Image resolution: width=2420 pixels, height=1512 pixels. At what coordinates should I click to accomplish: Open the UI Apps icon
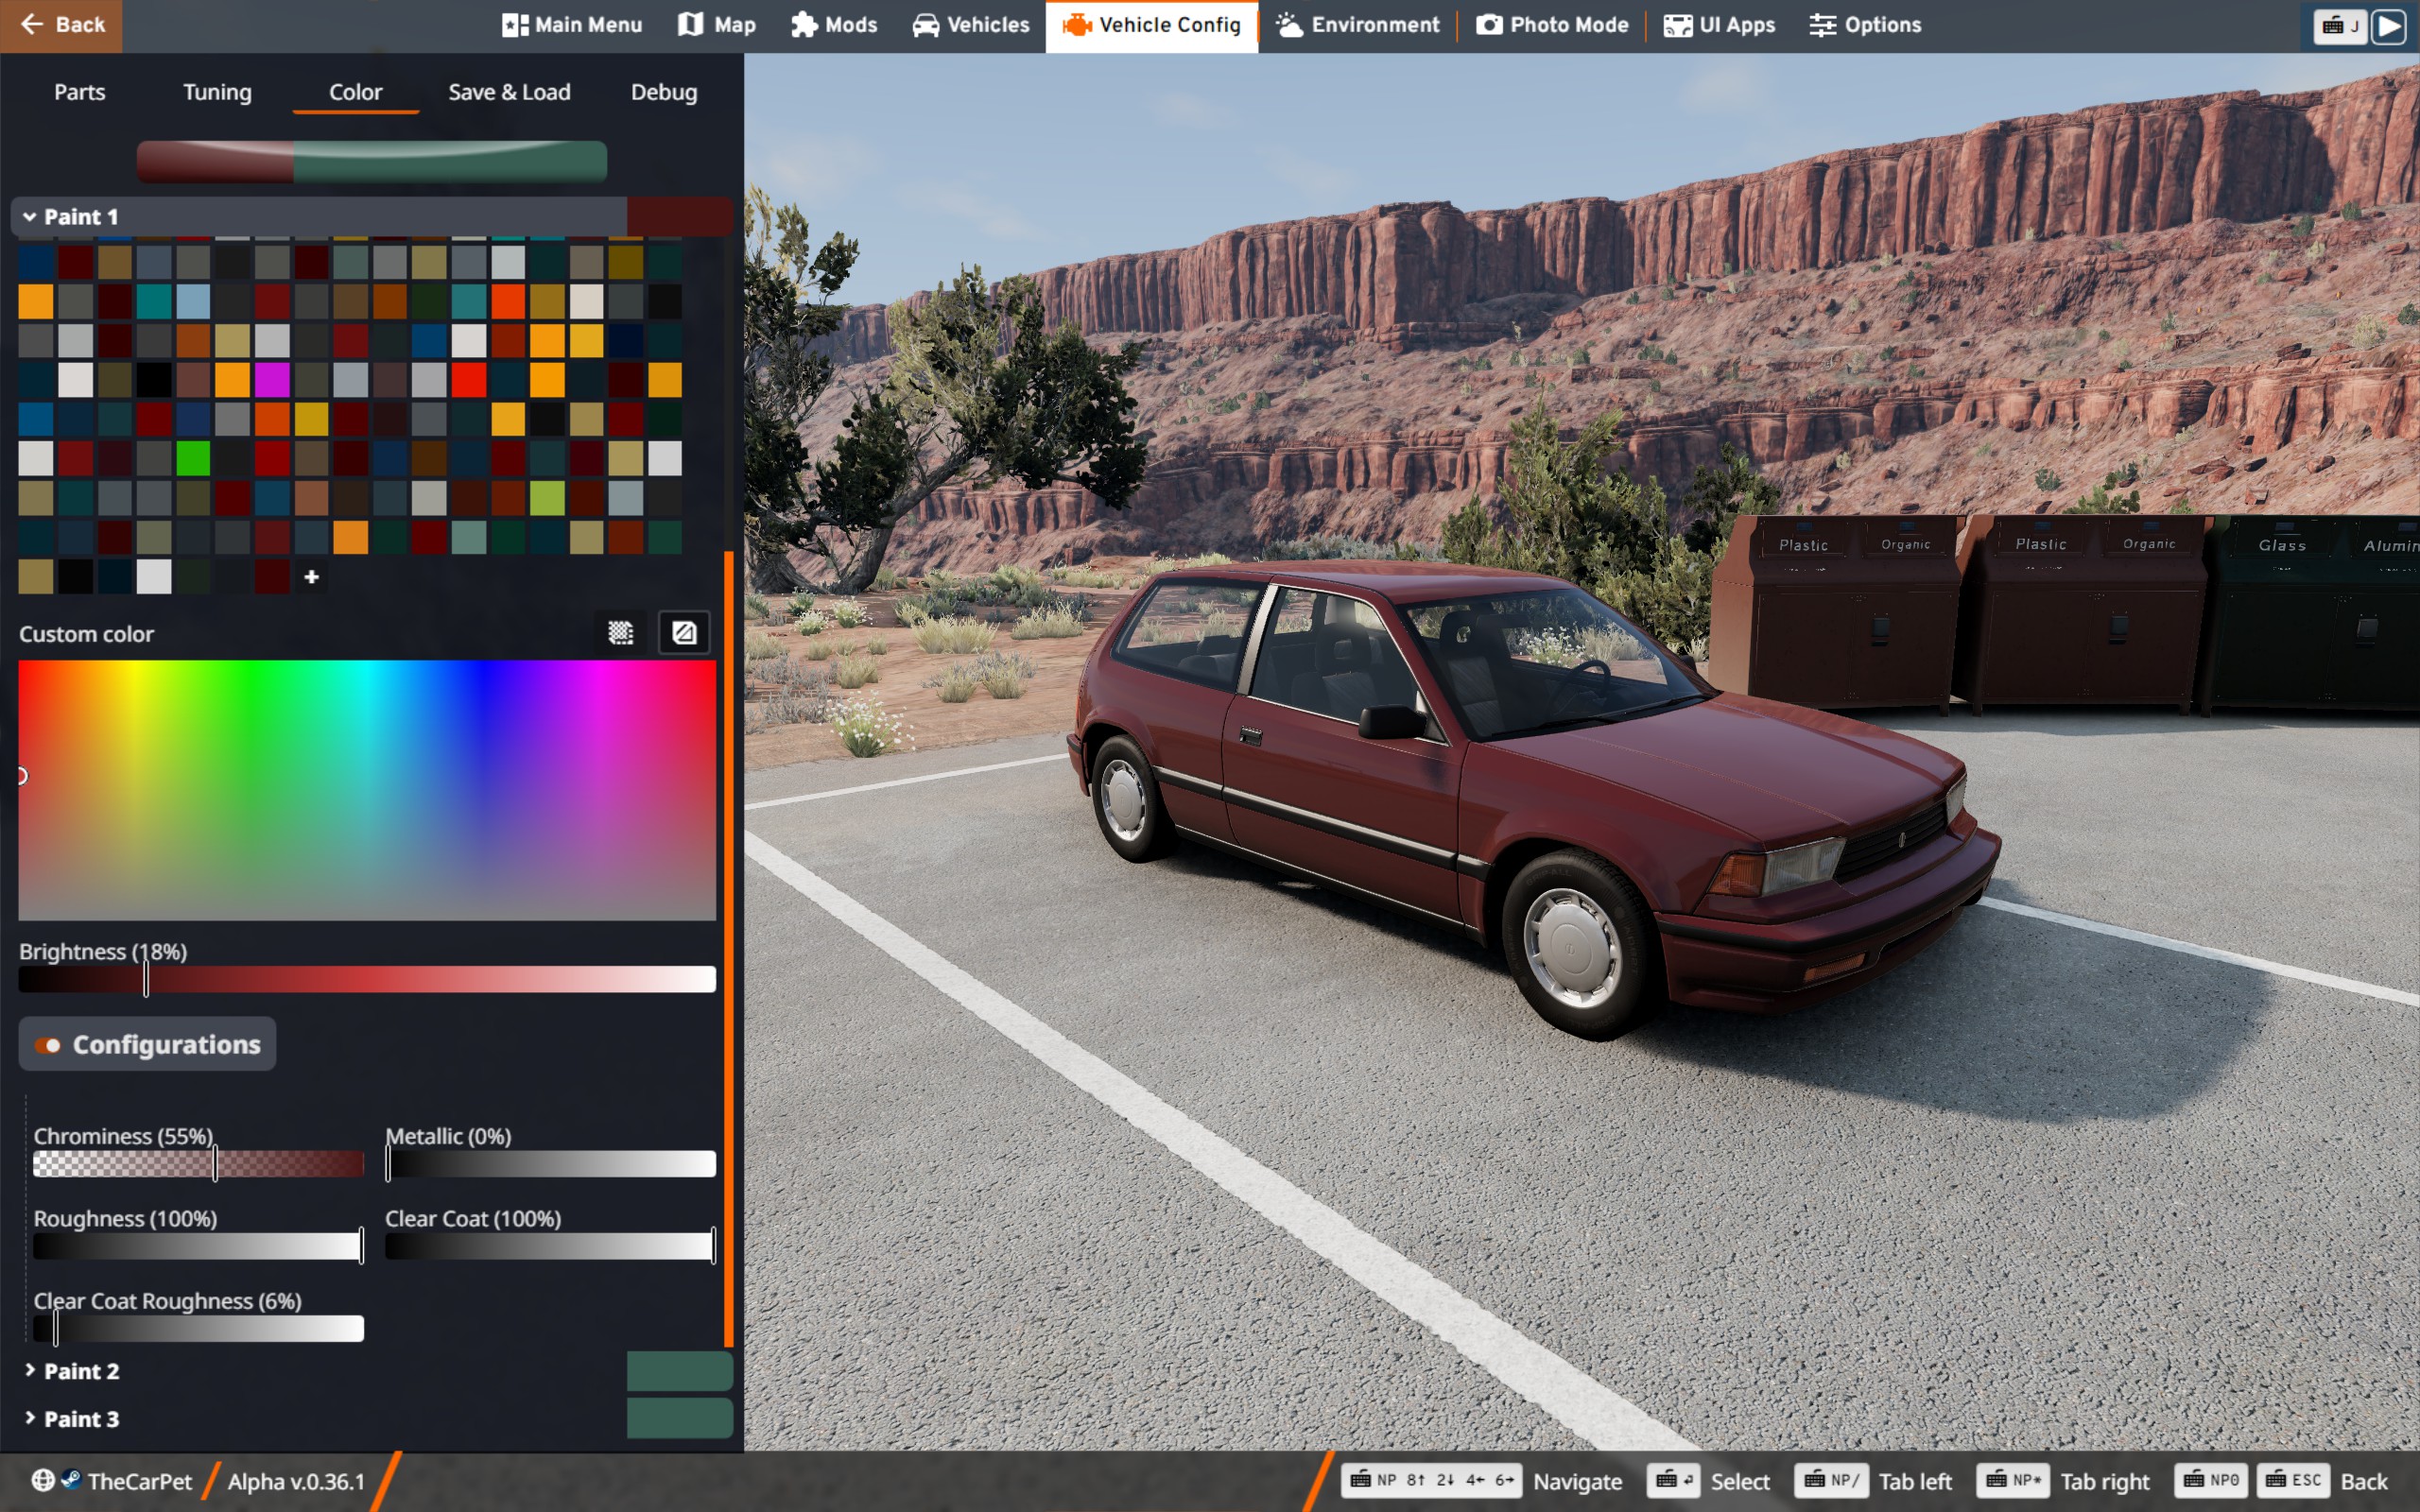click(1678, 25)
